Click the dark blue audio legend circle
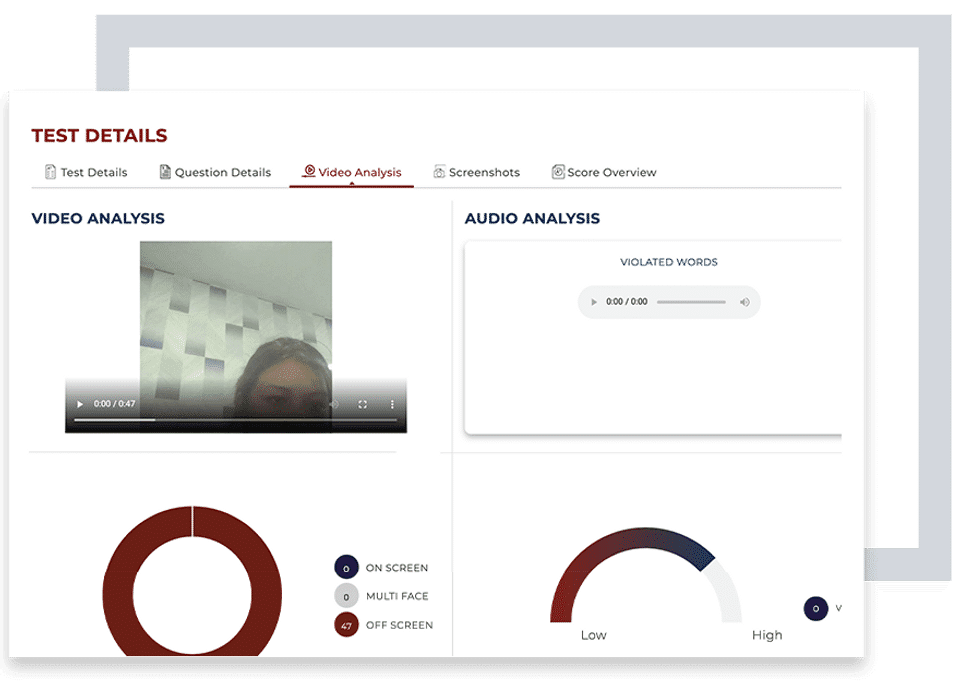This screenshot has height=683, width=960. point(816,608)
